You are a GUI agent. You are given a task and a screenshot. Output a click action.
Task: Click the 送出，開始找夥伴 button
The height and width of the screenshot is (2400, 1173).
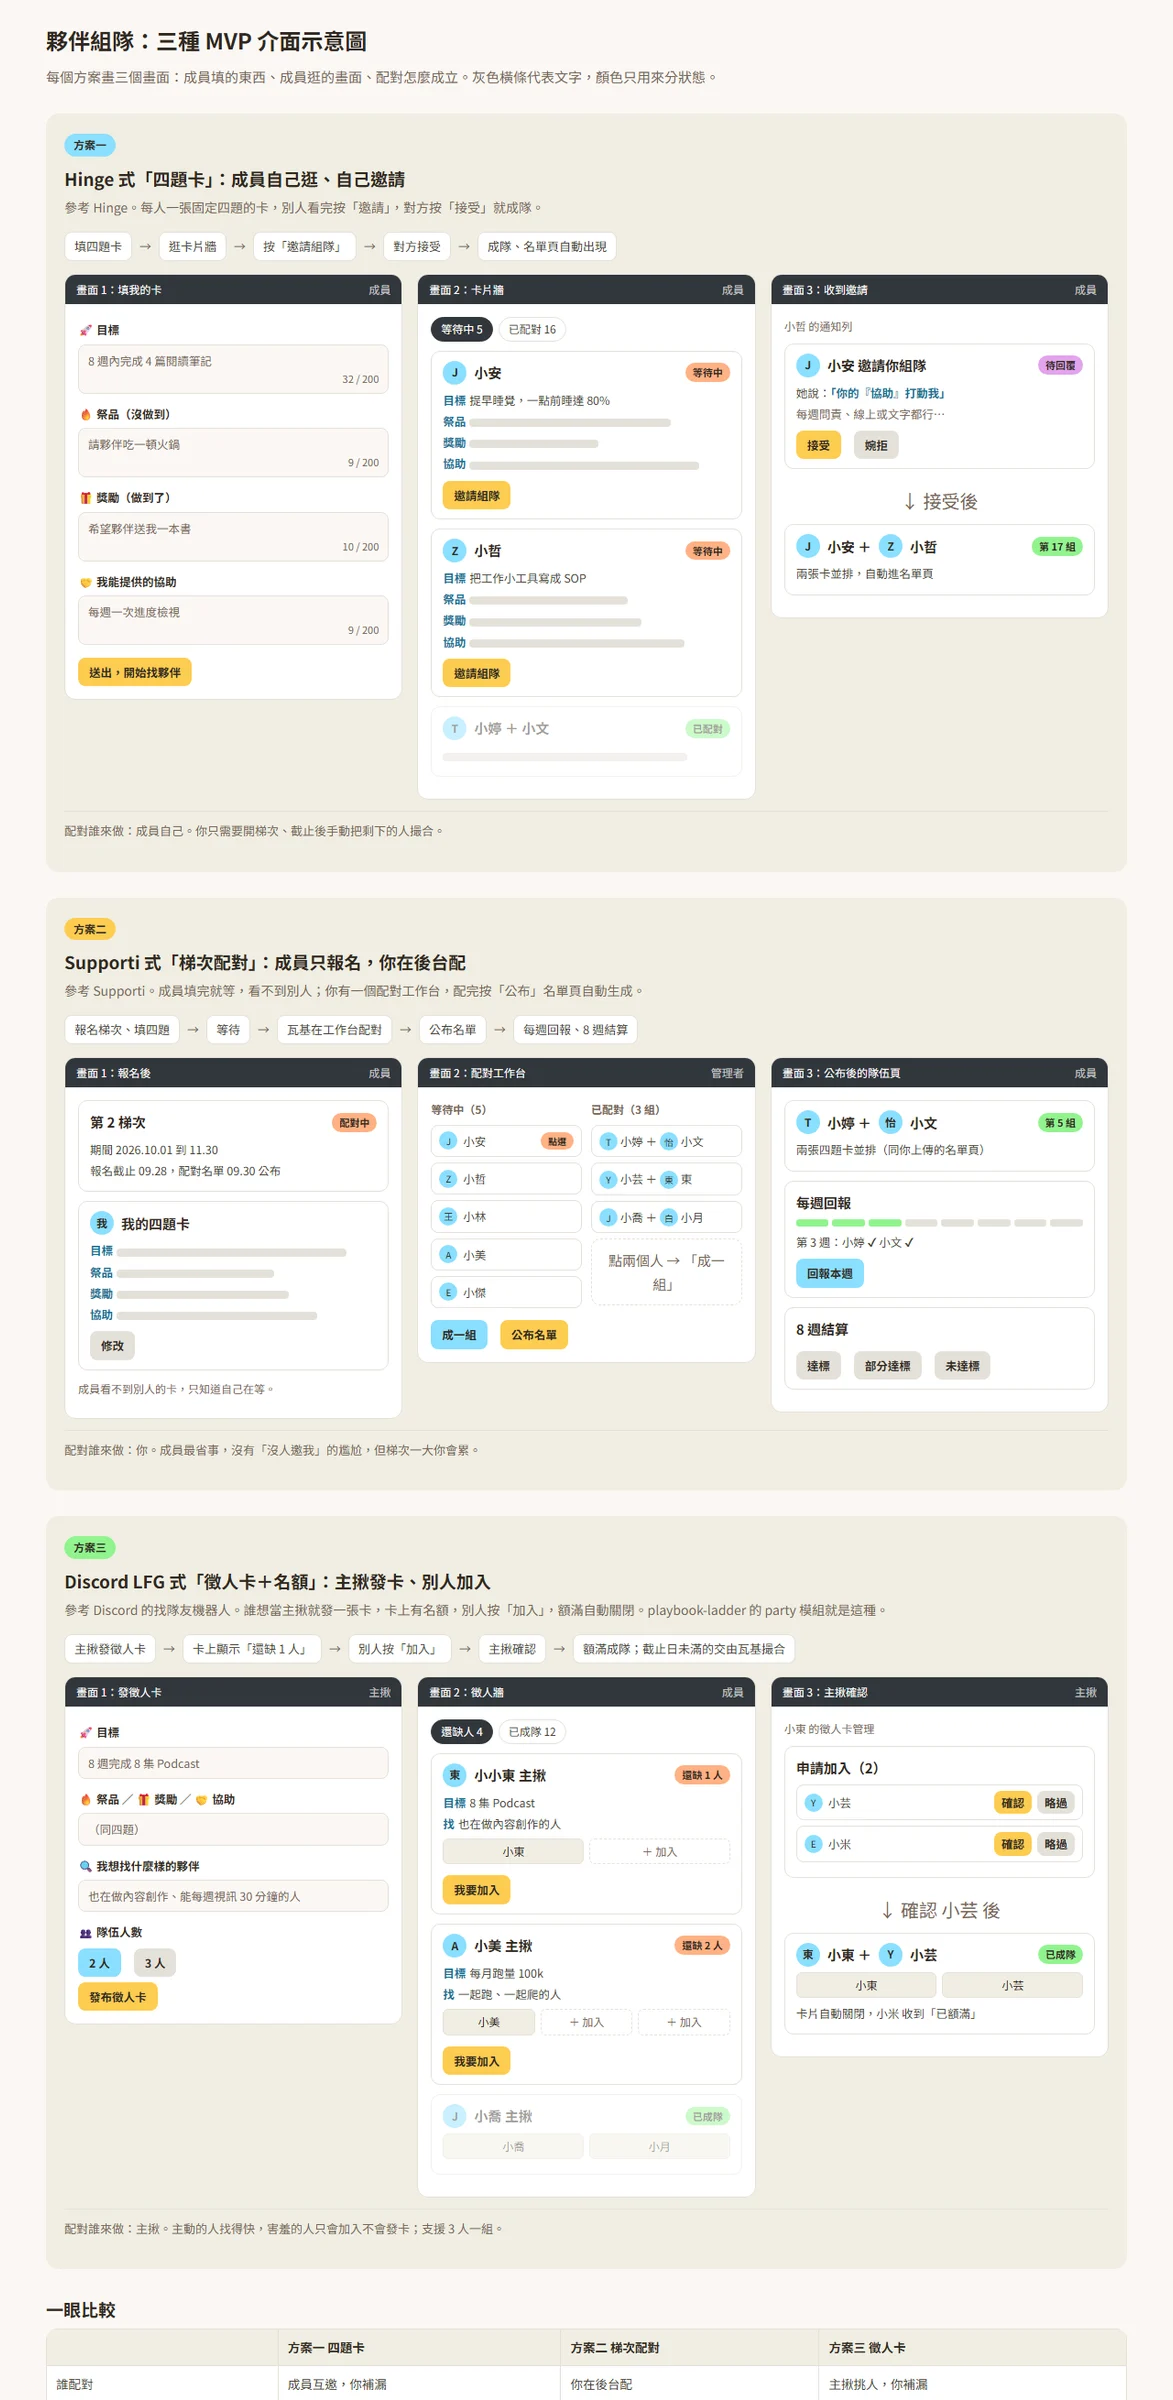point(135,672)
